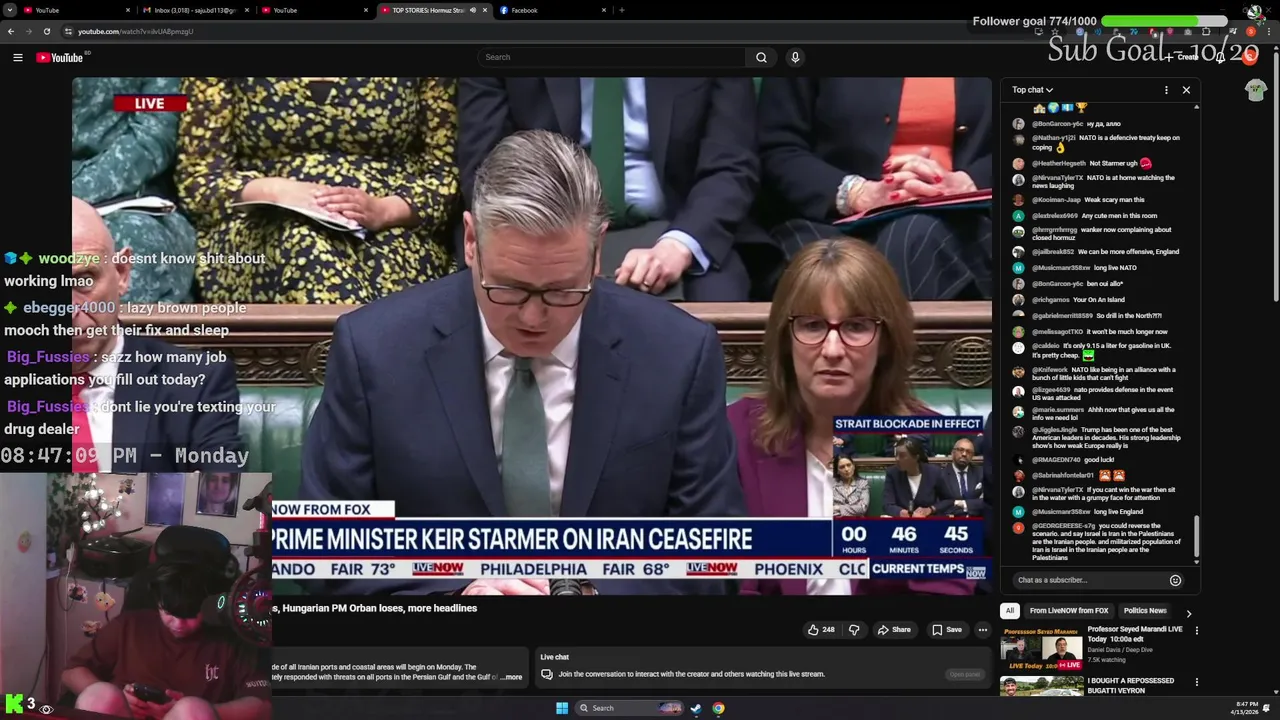Open Professor Seyed Marandi LIVE thumbnail

(x=1042, y=648)
